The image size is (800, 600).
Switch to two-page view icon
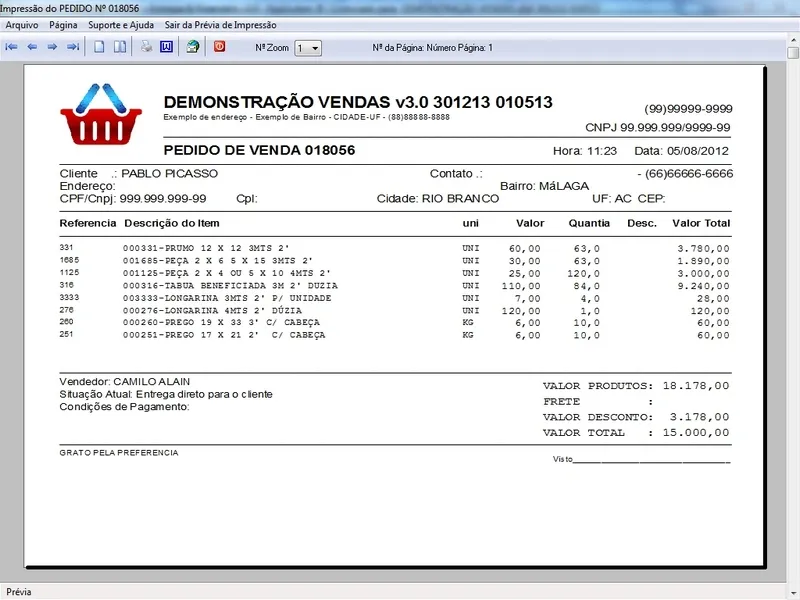(x=119, y=47)
